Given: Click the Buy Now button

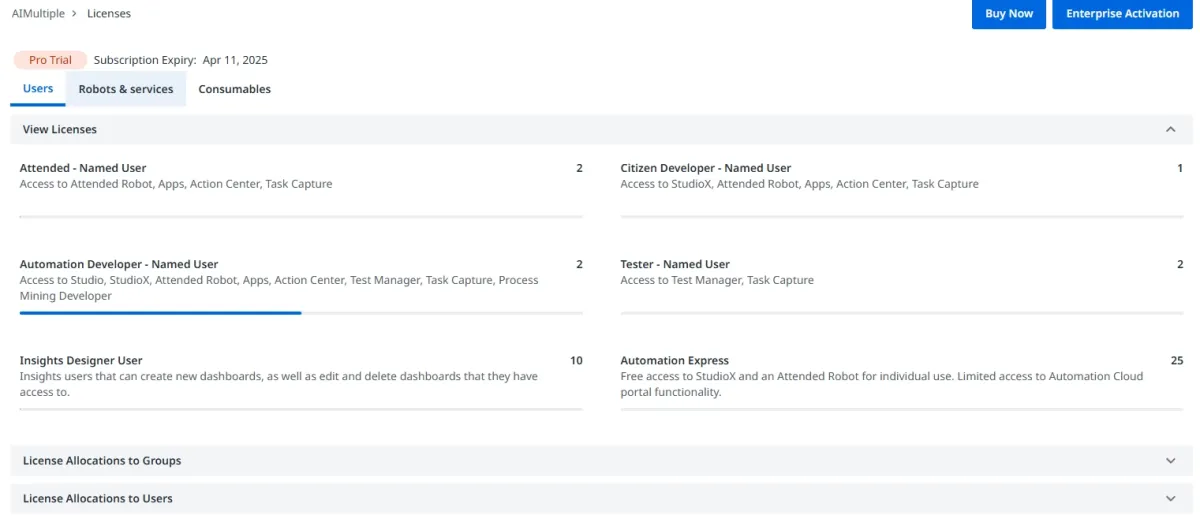Looking at the screenshot, I should [x=1009, y=14].
